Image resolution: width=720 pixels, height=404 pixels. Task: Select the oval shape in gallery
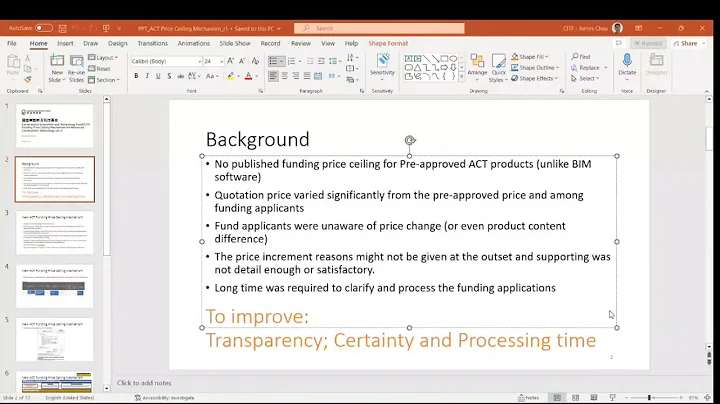[453, 58]
